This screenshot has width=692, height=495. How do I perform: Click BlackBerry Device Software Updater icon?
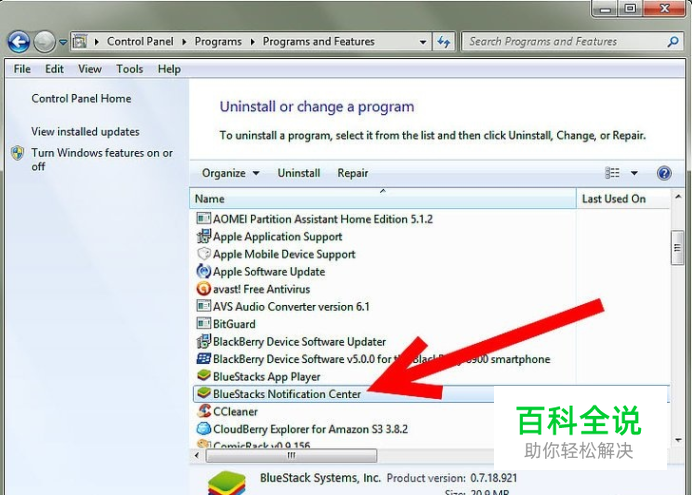point(203,341)
